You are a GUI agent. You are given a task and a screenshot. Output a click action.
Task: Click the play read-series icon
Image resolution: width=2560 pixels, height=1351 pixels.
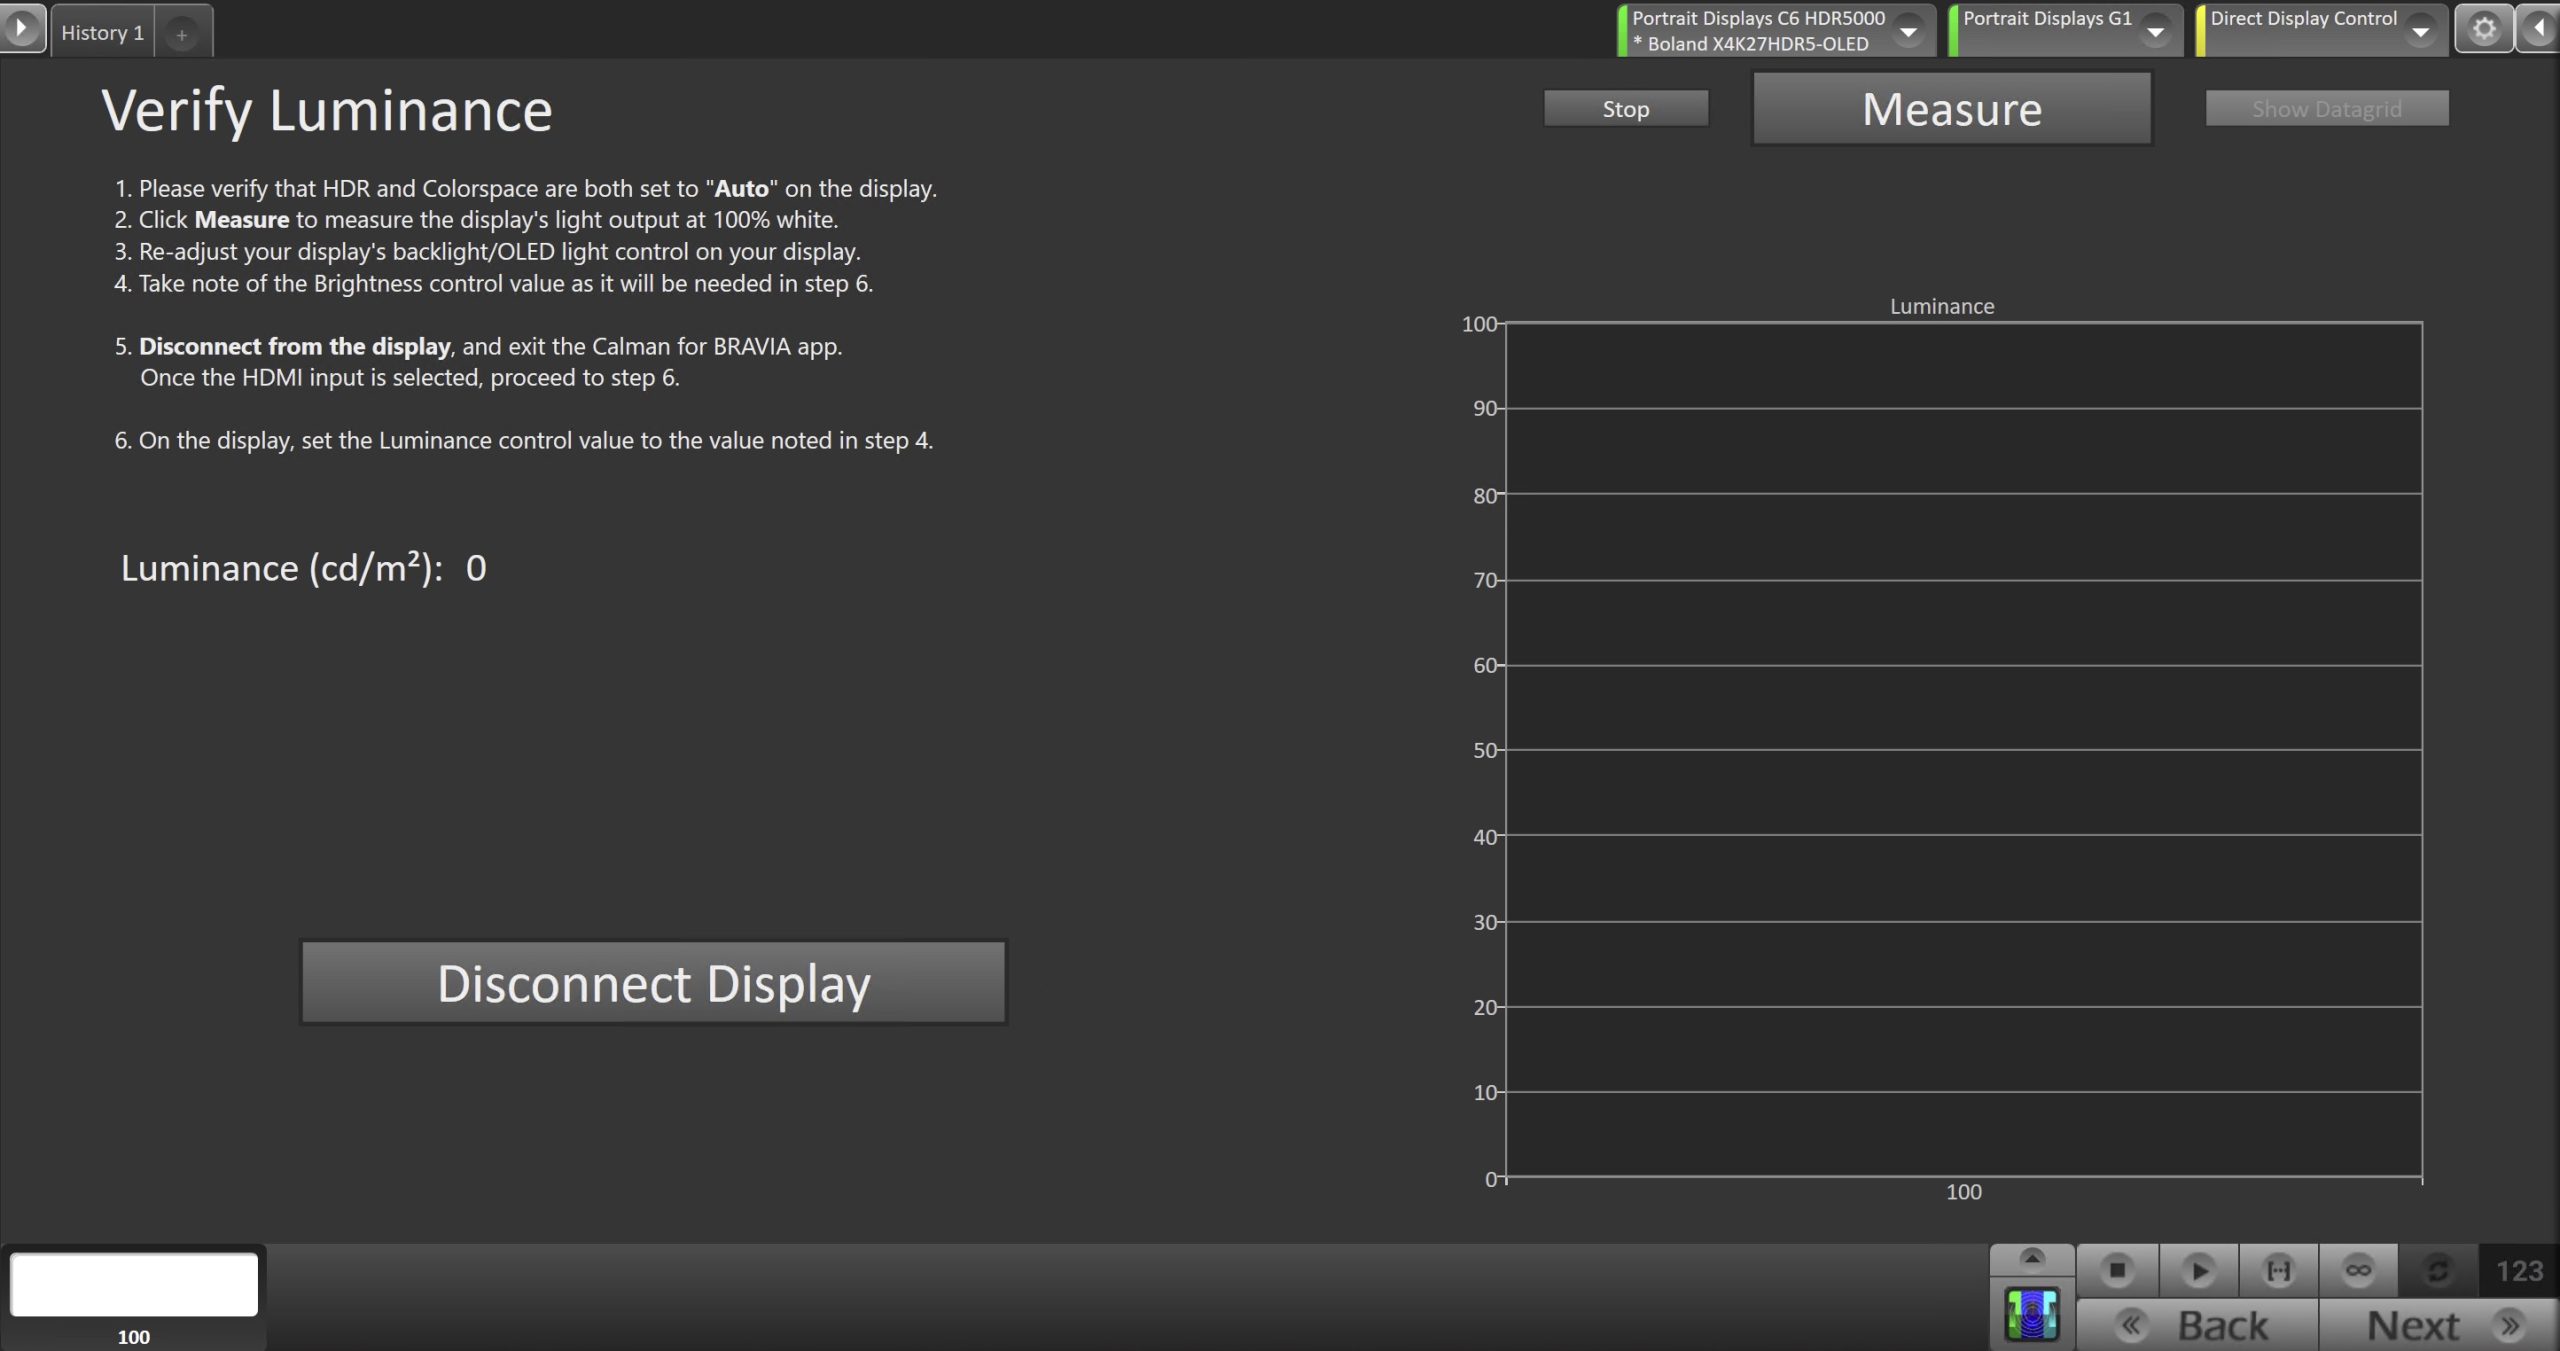pos(2198,1270)
